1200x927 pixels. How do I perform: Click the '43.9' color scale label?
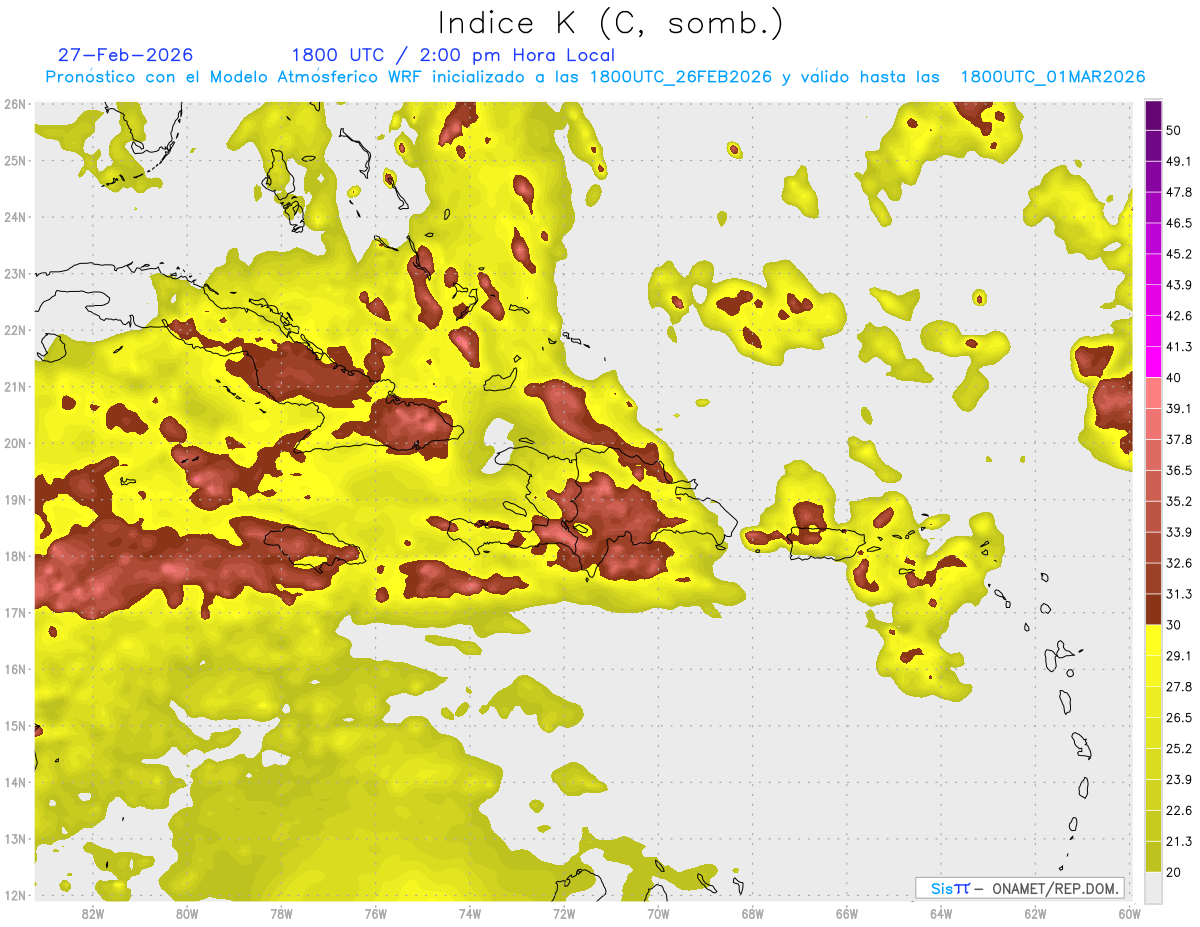click(x=1179, y=285)
